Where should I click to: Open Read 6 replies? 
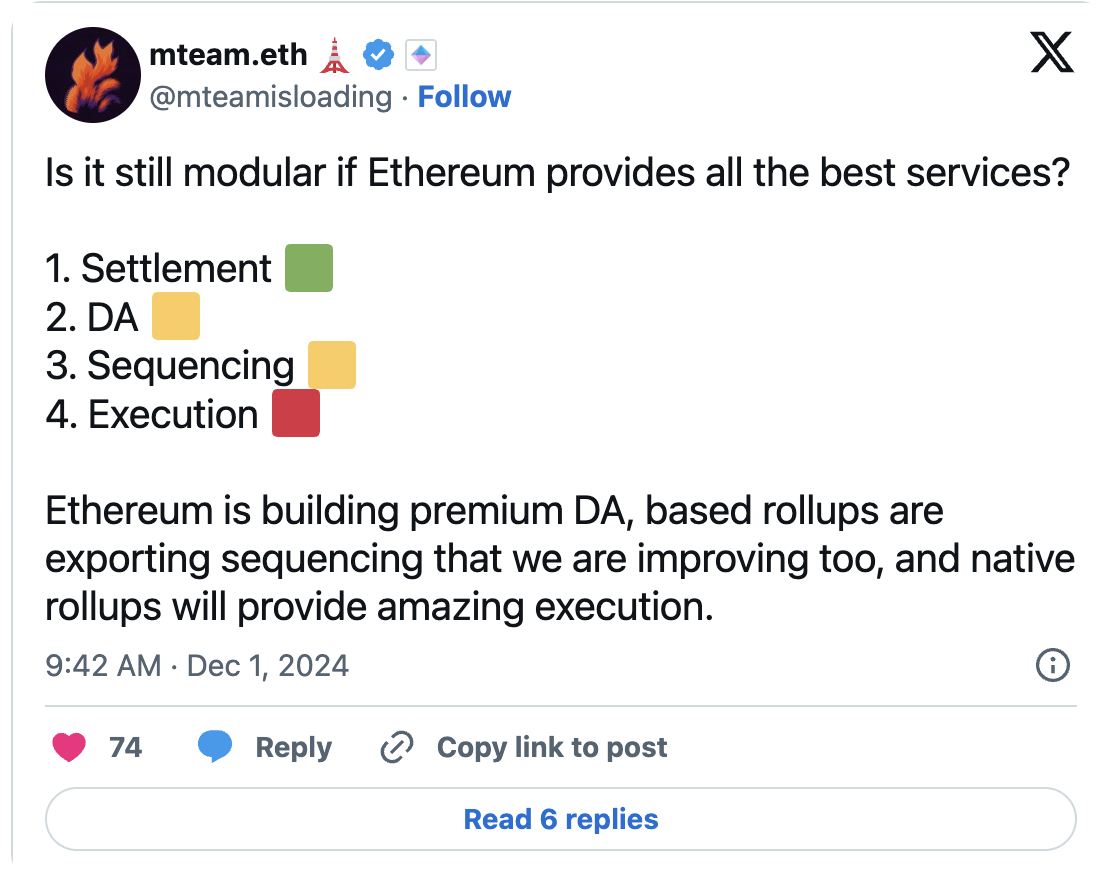point(560,820)
